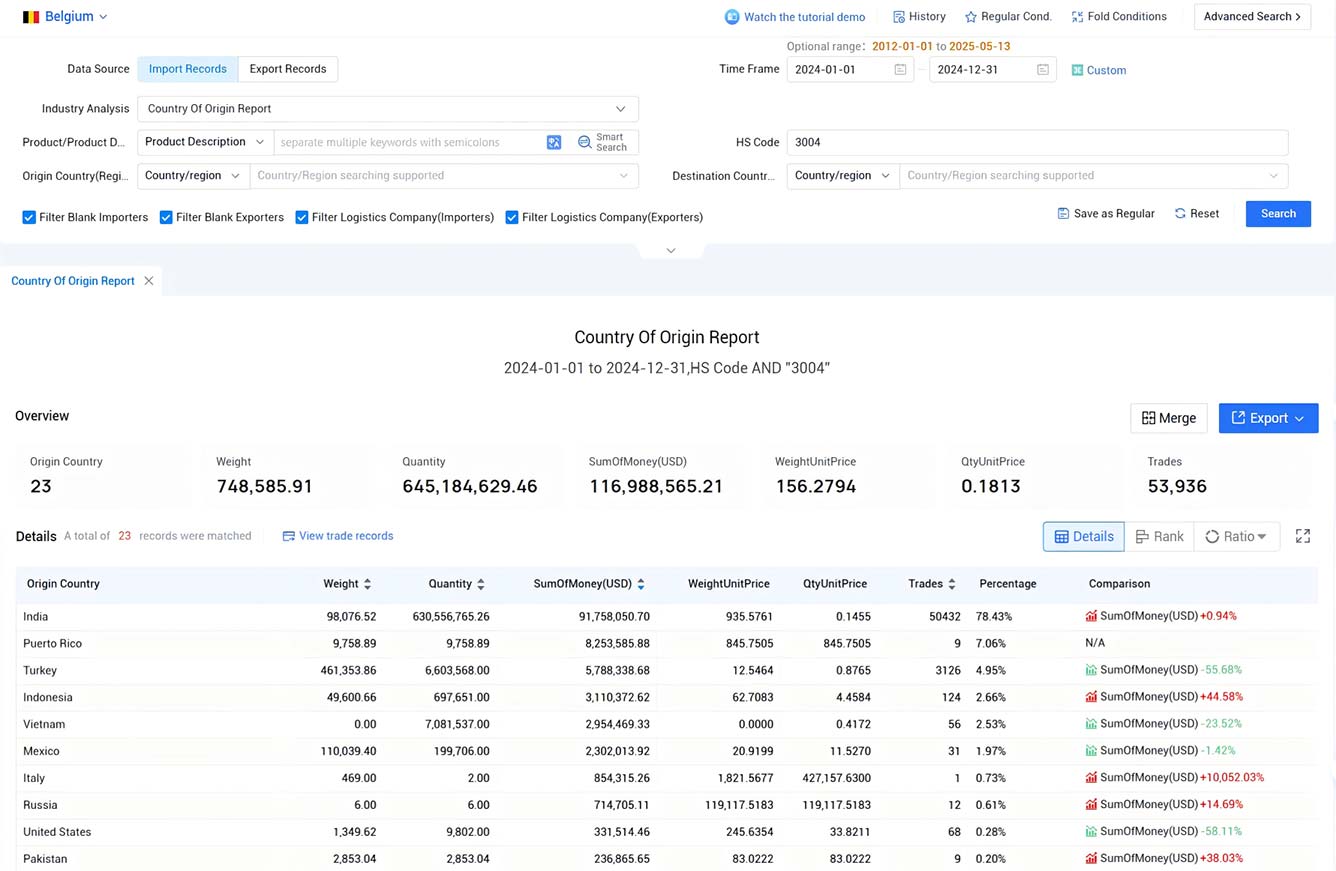This screenshot has height=871, width=1336.
Task: Open origin Country/region type dropdown
Action: [193, 176]
